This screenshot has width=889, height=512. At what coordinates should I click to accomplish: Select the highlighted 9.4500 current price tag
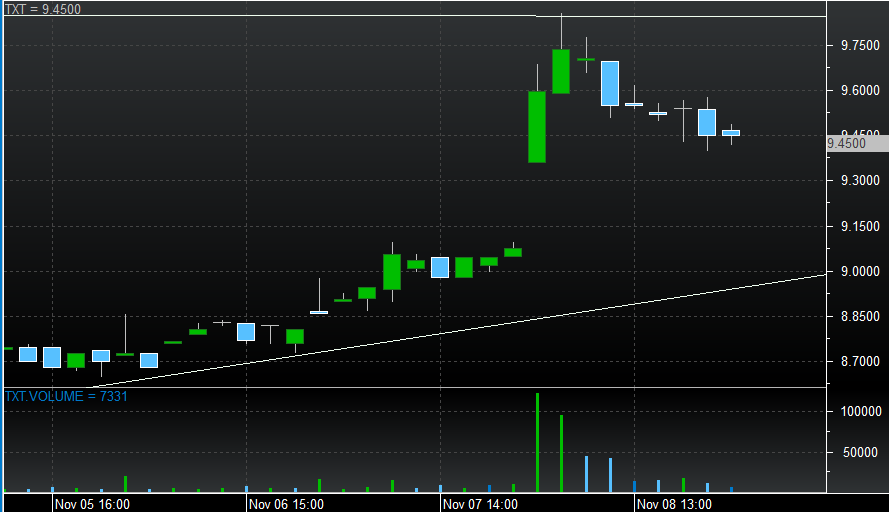(x=857, y=143)
